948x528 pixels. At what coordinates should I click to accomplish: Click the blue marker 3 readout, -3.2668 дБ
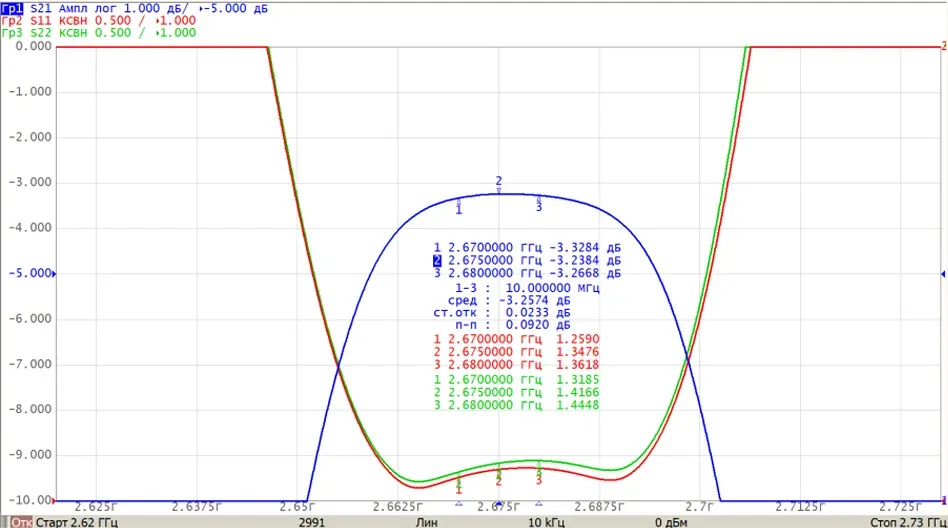tap(527, 273)
